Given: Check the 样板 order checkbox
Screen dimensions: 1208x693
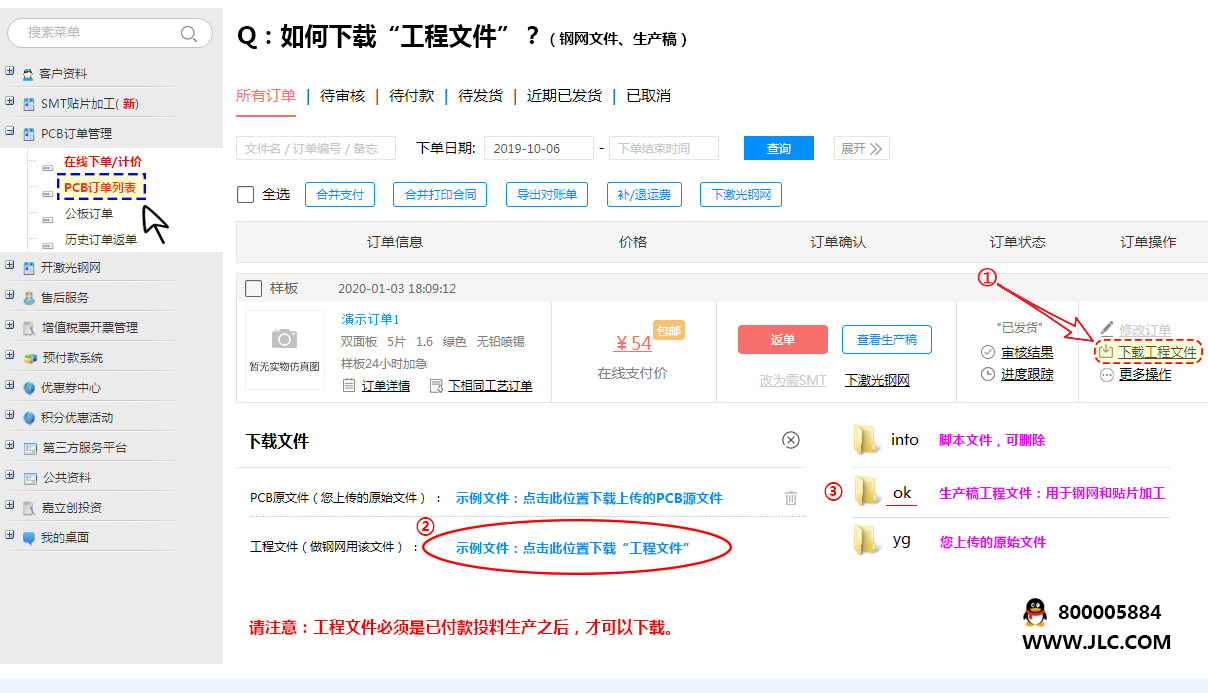Looking at the screenshot, I should 254,289.
